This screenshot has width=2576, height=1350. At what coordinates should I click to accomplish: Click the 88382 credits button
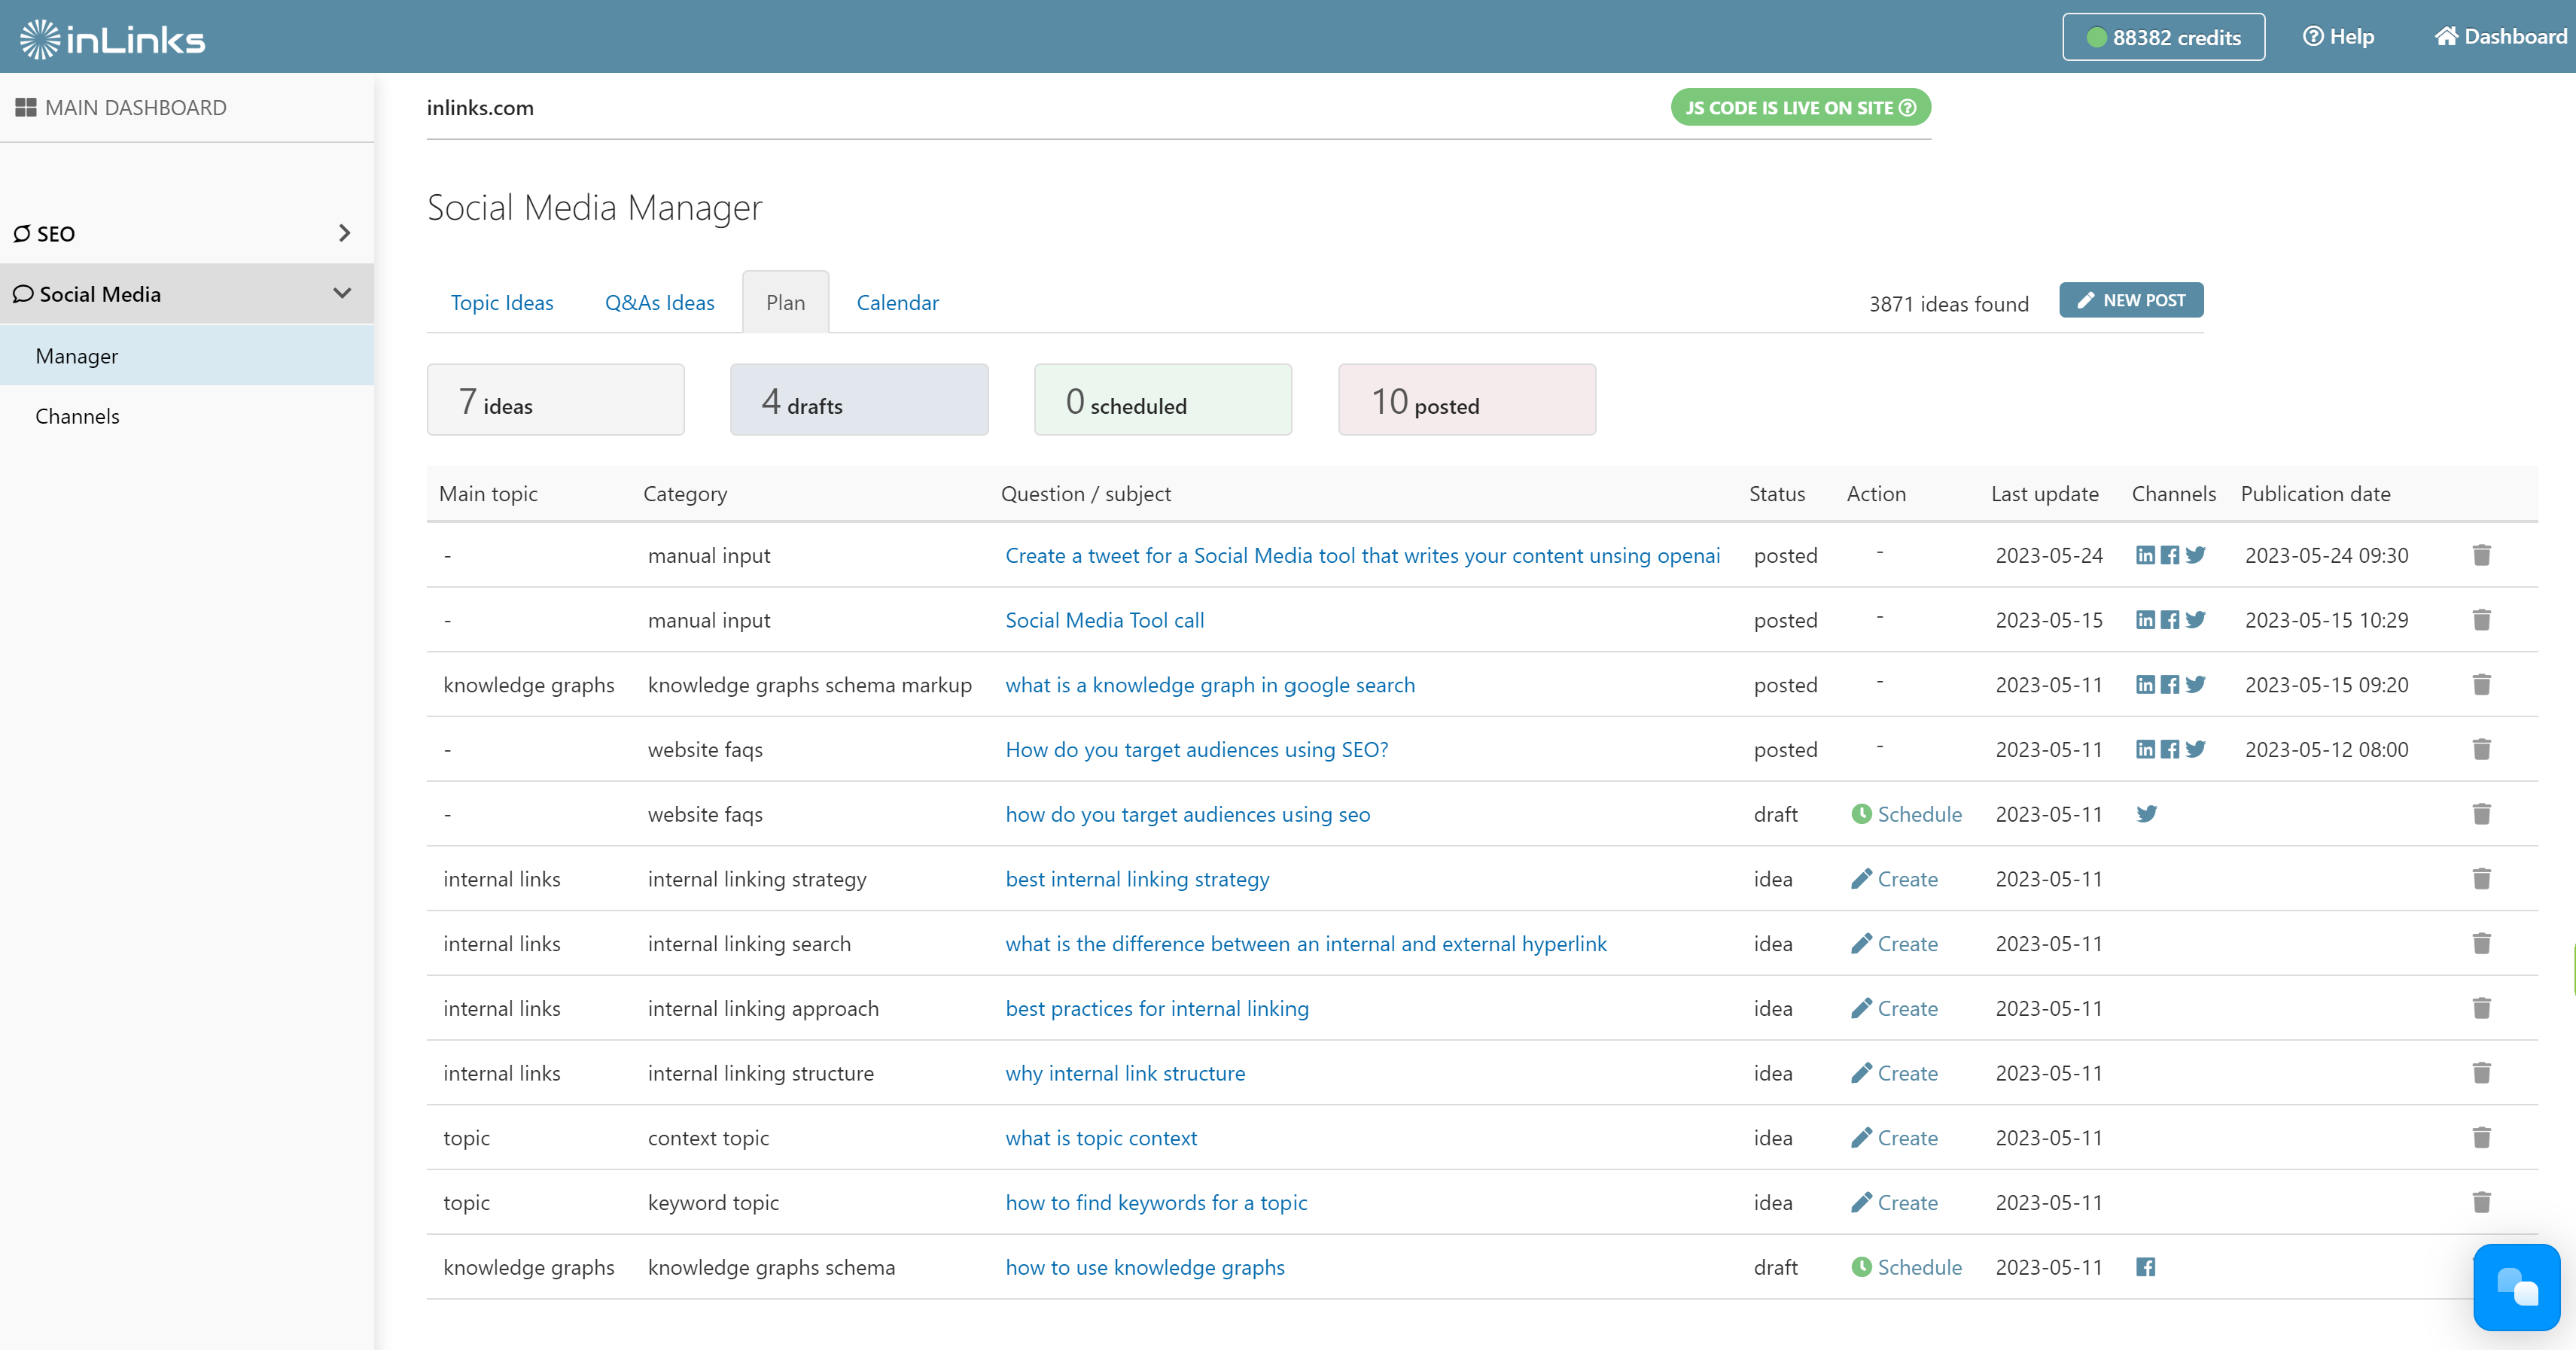tap(2163, 37)
